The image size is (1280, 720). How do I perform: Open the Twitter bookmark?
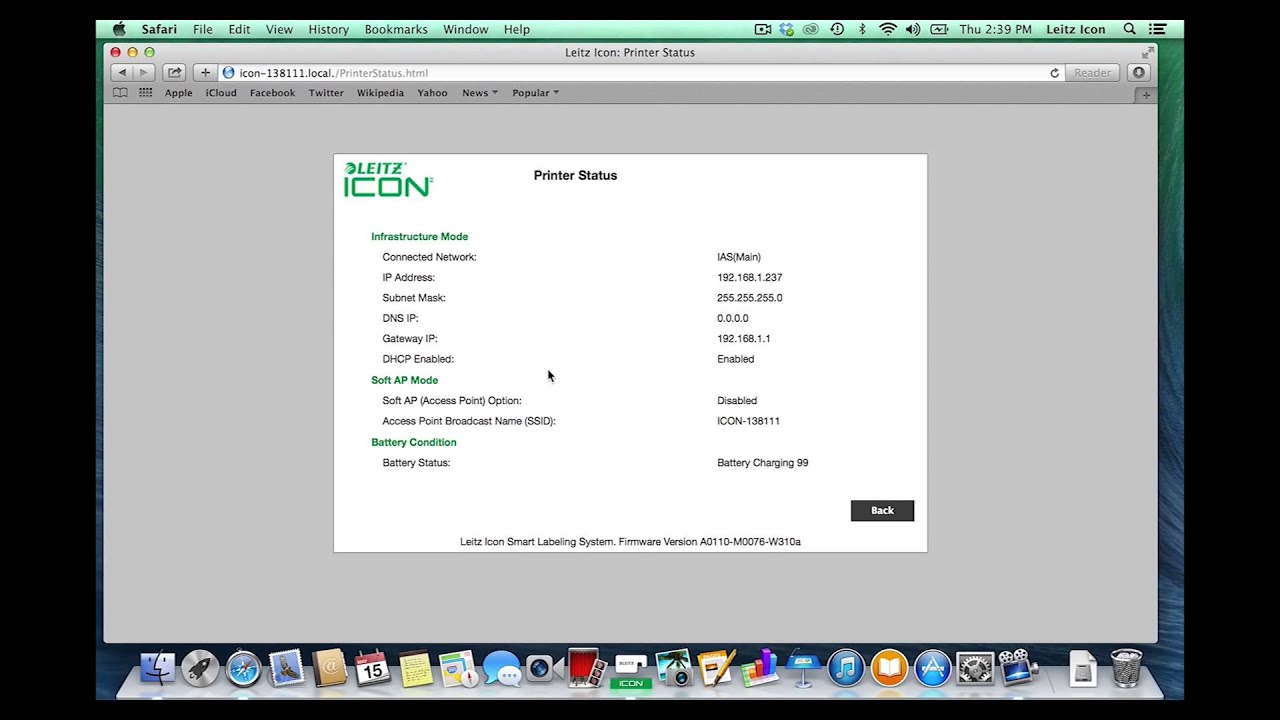pyautogui.click(x=326, y=93)
